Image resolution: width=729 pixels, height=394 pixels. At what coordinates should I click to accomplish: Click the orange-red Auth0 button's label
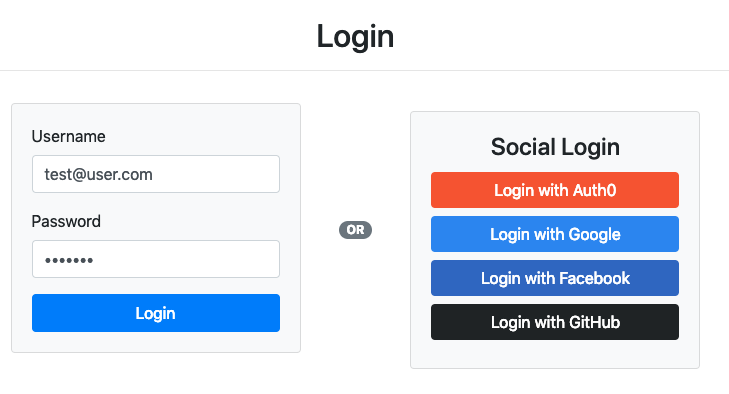pyautogui.click(x=555, y=190)
